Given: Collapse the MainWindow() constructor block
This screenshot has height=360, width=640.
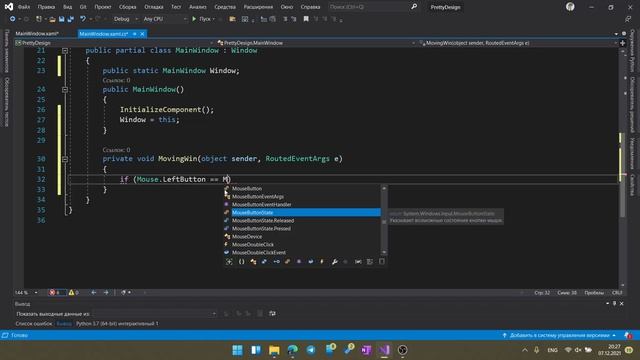Looking at the screenshot, I should 65,89.
